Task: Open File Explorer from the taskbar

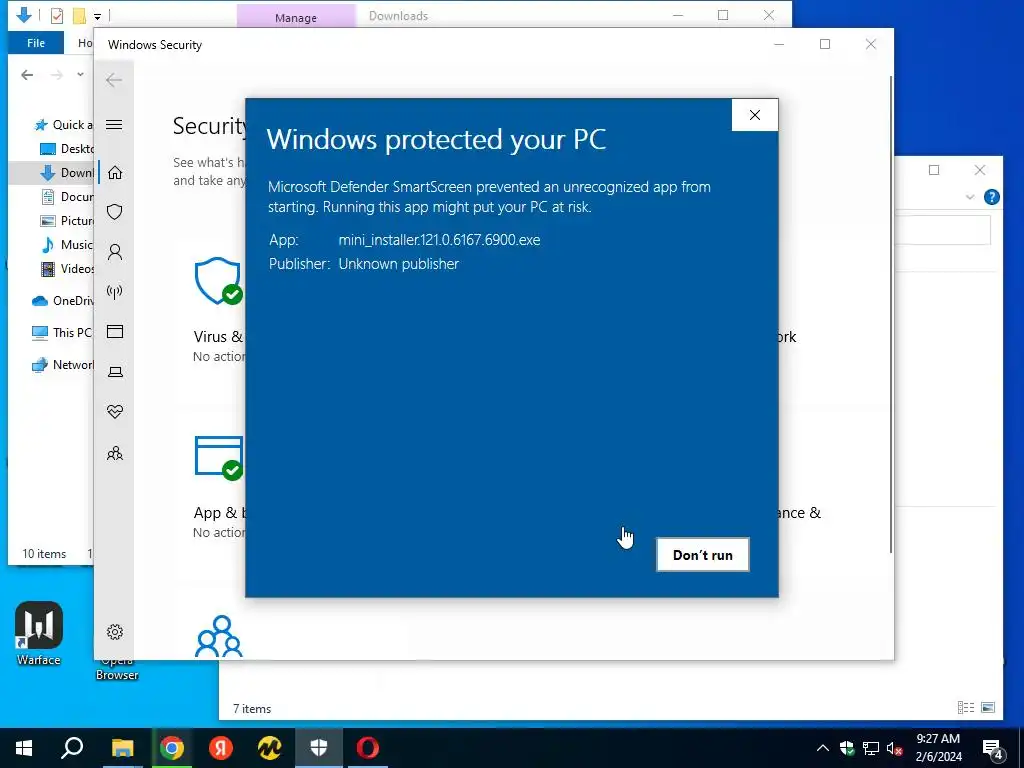Action: [122, 748]
